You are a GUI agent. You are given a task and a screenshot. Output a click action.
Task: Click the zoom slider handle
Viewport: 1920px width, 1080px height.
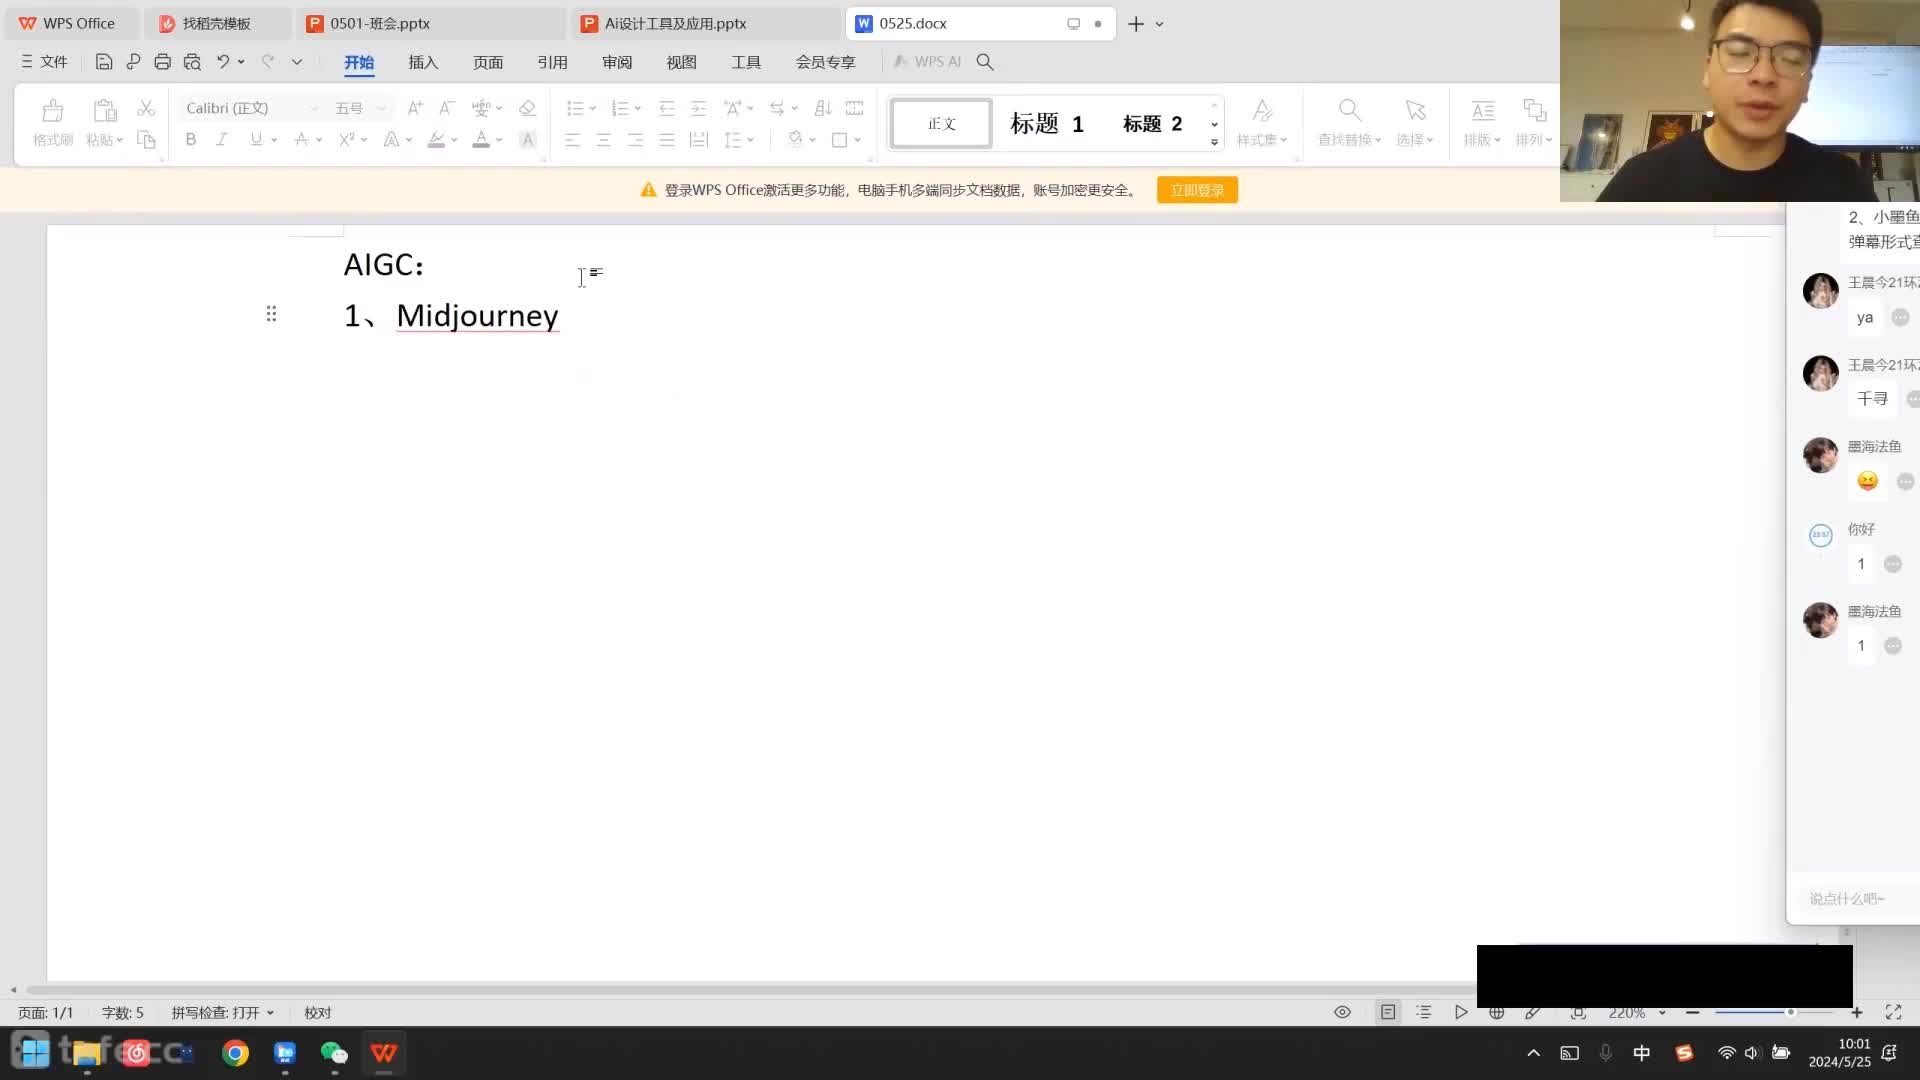[x=1790, y=1013]
